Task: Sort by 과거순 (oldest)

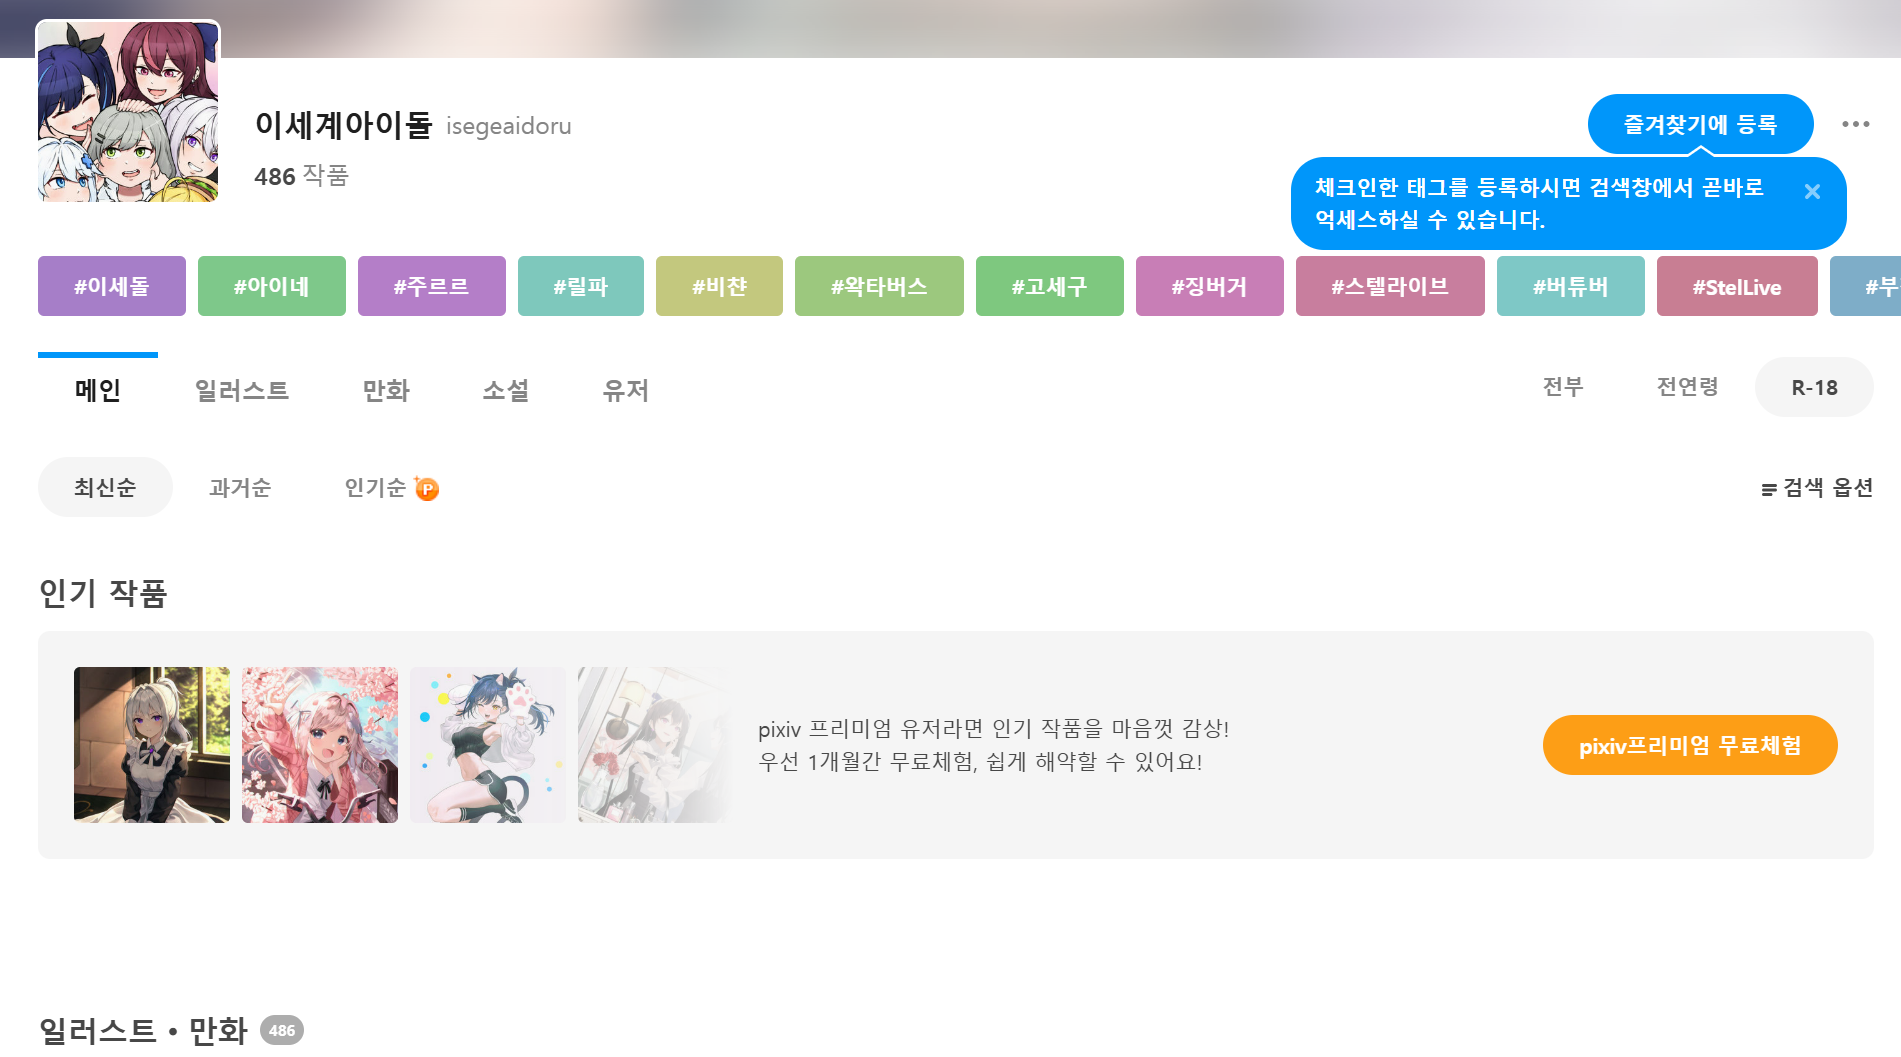Action: click(x=240, y=487)
